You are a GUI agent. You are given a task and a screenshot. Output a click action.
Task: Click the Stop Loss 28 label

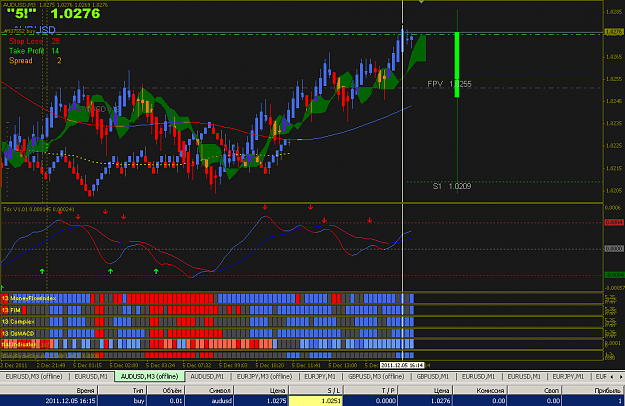34,41
